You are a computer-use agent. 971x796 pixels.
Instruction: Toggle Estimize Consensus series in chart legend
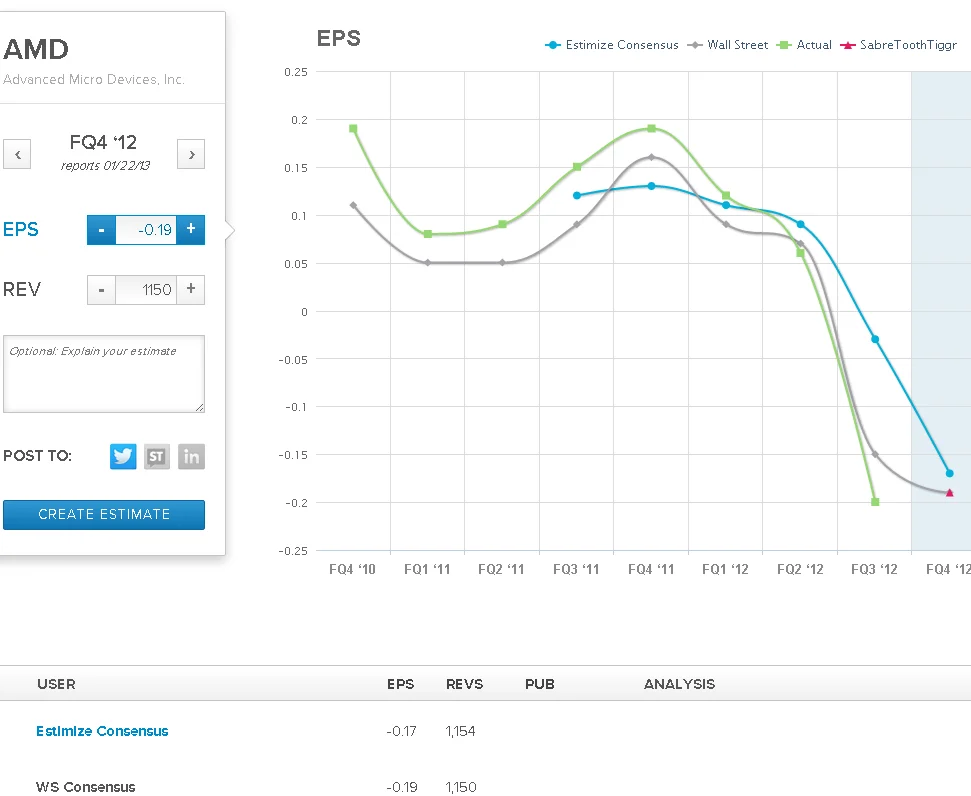612,45
